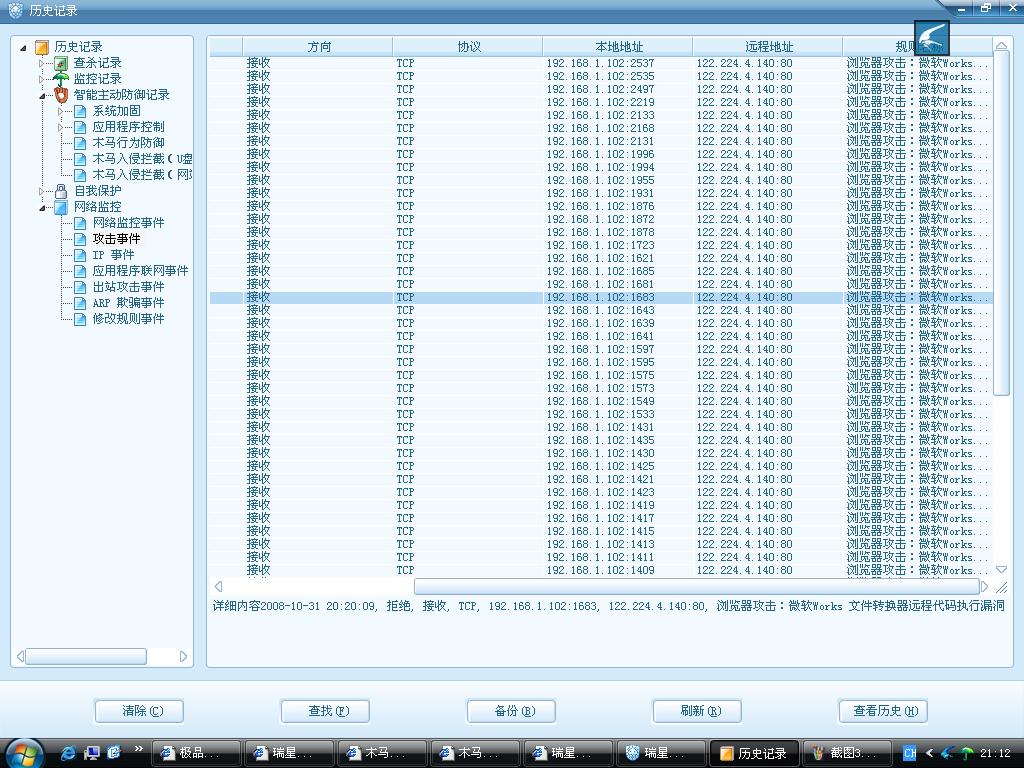Sort by the 协议 column header
This screenshot has height=768, width=1024.
tap(468, 46)
